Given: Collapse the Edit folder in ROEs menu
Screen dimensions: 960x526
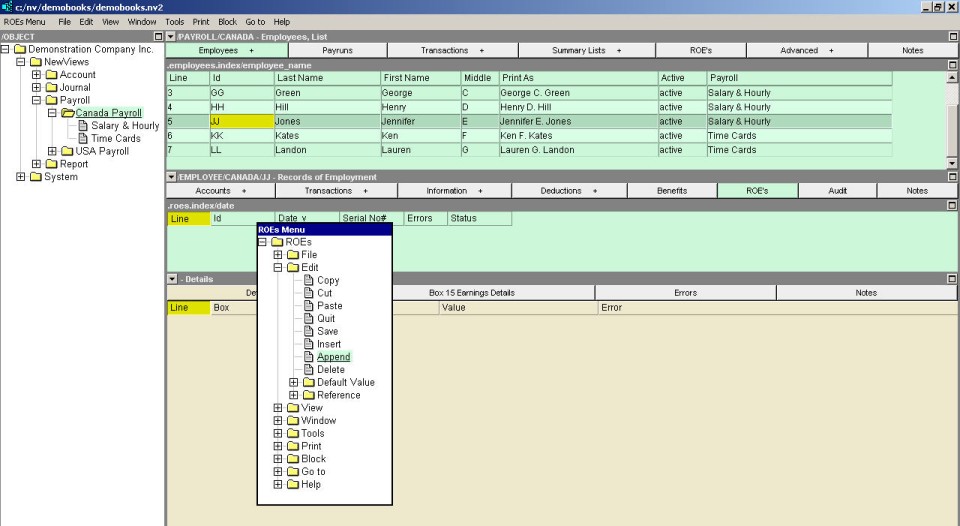Looking at the screenshot, I should (x=278, y=268).
